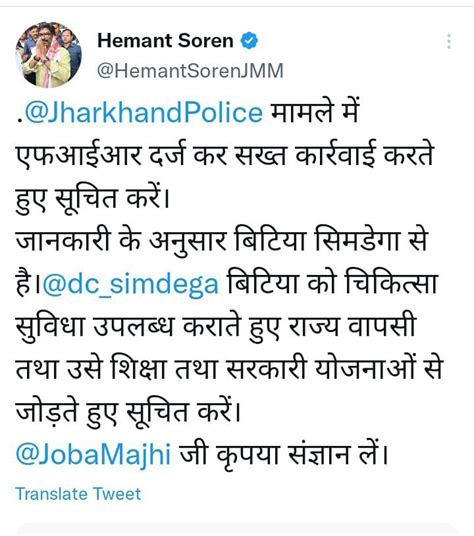Open the quoted tweet card below Translate Tweet
Screen dimensions: 474x536
pos(237,528)
